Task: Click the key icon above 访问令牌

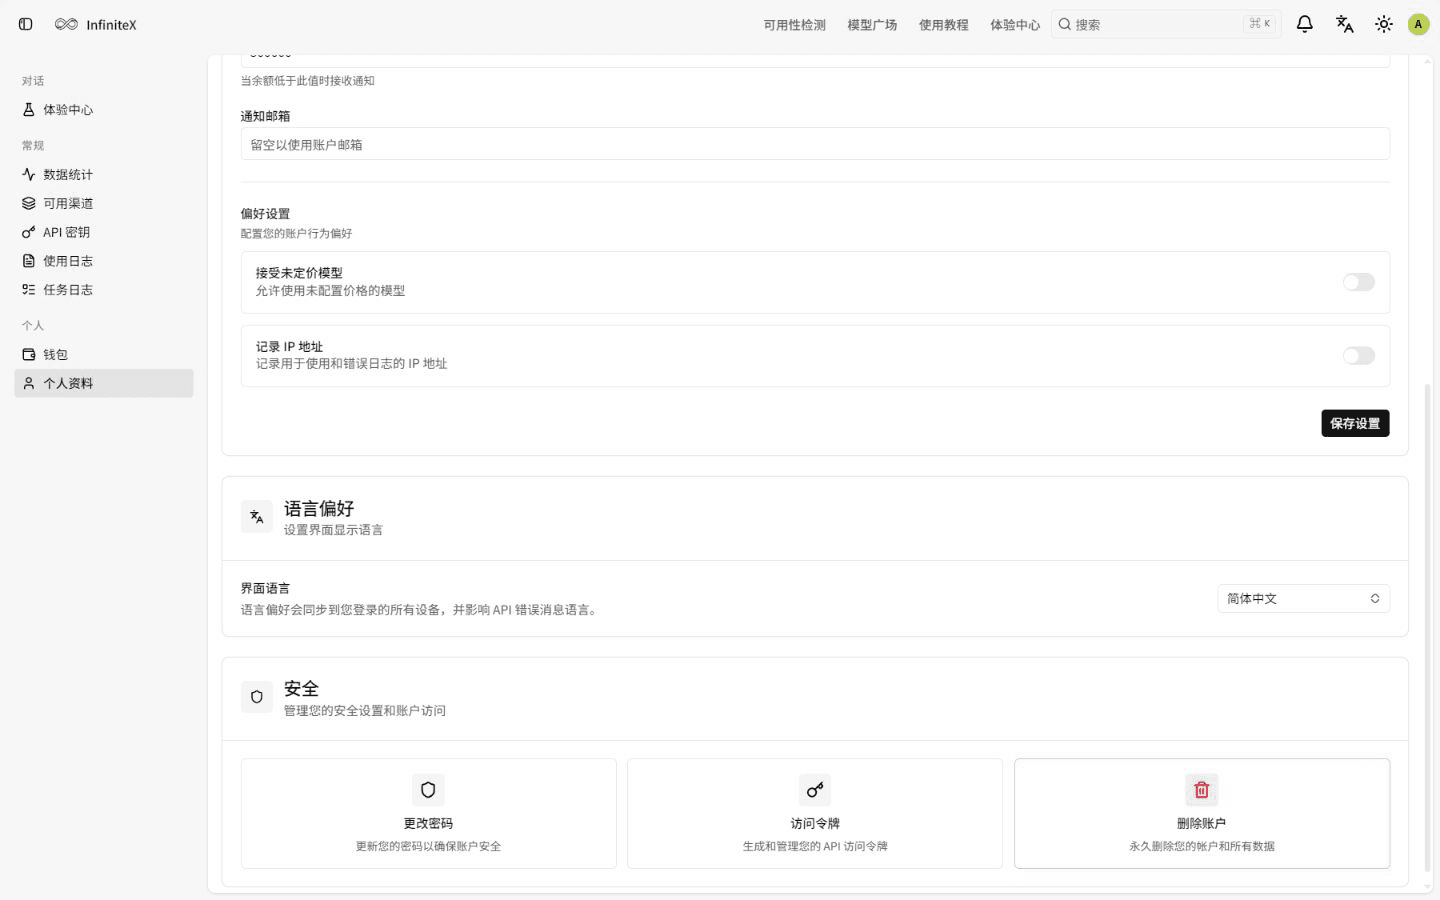Action: (x=815, y=790)
